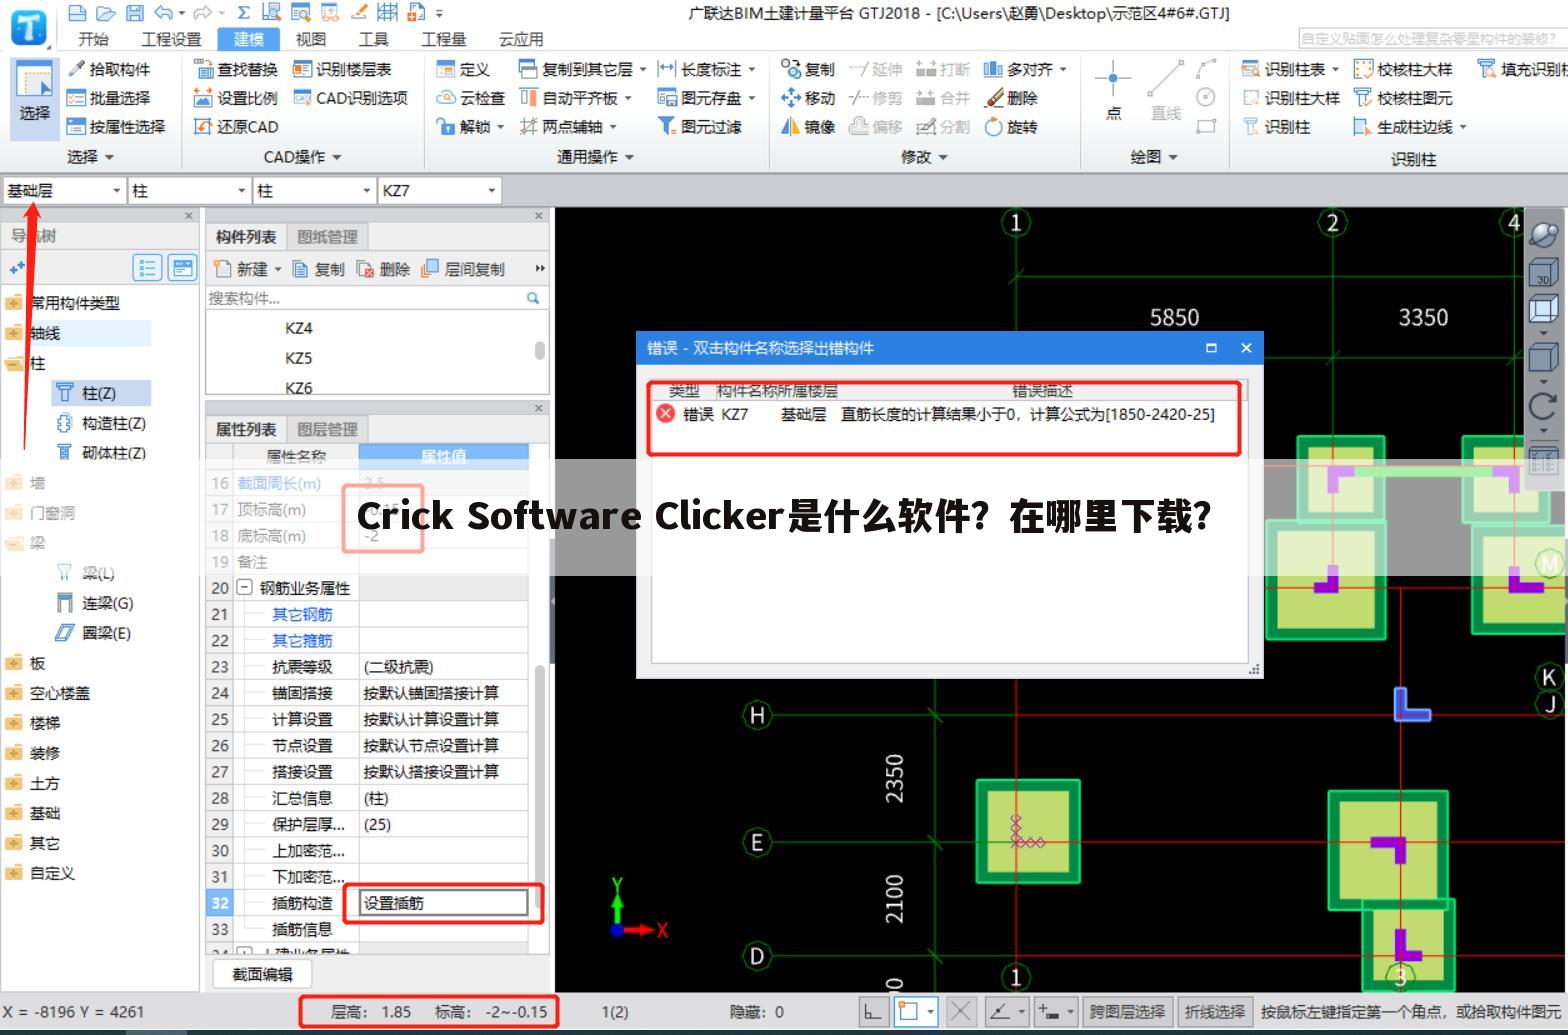Screen dimensions: 1568x1035
Task: Toggle the X snap icon in status bar
Action: (x=960, y=1011)
